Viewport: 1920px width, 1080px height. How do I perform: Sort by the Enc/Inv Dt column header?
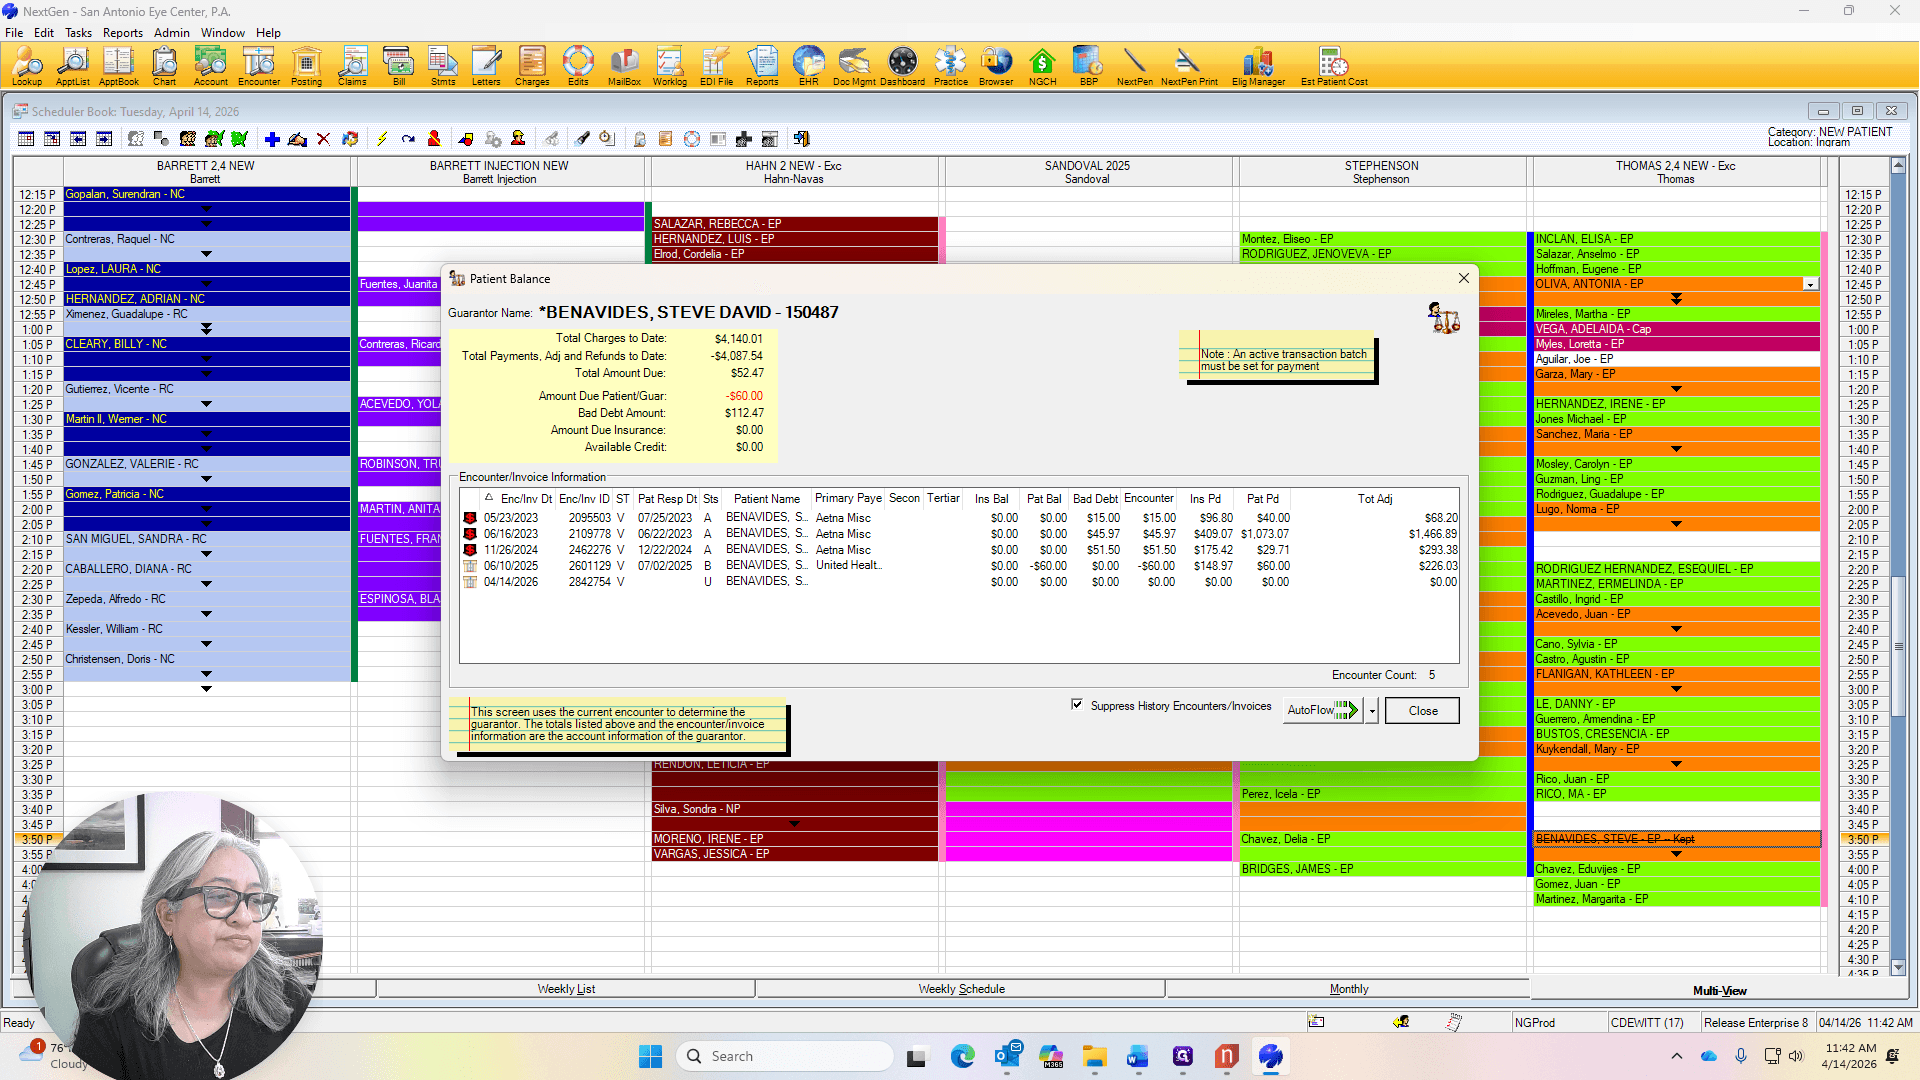pyautogui.click(x=526, y=499)
